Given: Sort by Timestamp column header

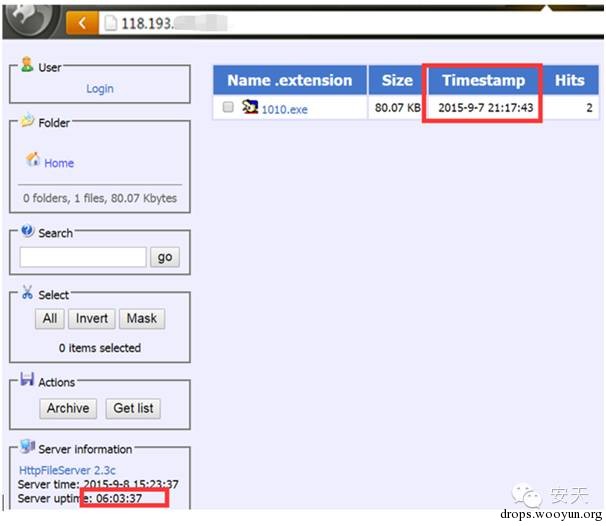Looking at the screenshot, I should 484,81.
